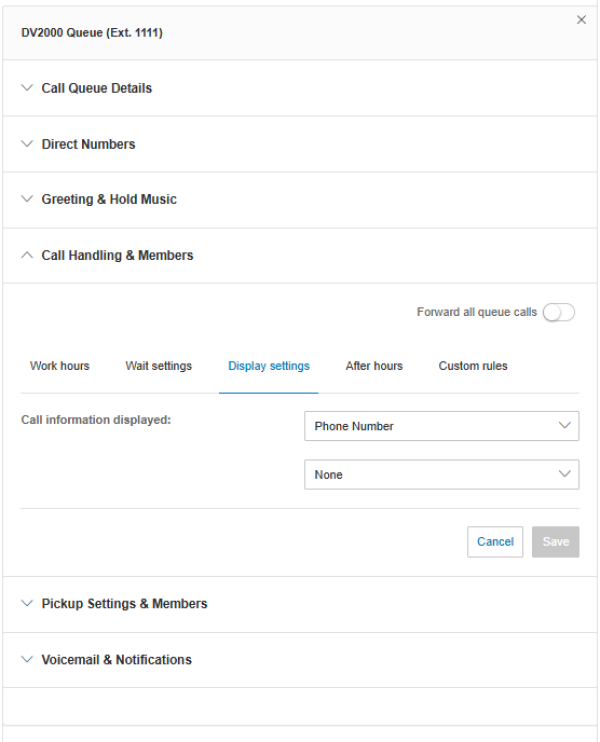Viewport: 600px width, 742px height.
Task: Click the Call Queue Details heading
Action: coord(97,88)
